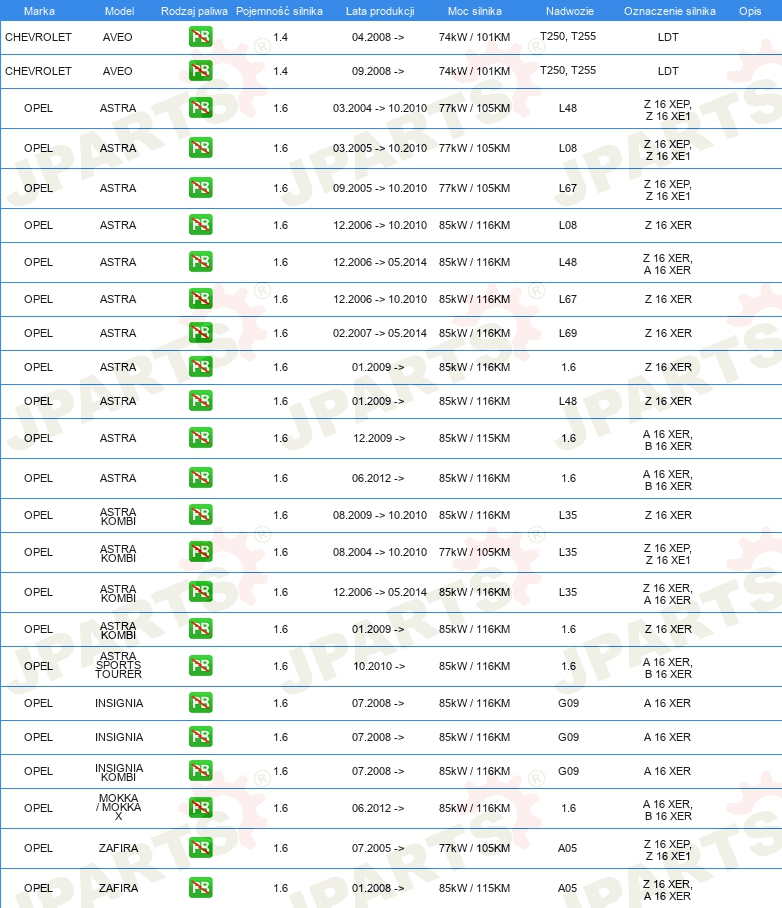The width and height of the screenshot is (782, 908).
Task: Click the T250, T255 body cell for Aveo 09.2008
Action: click(568, 70)
